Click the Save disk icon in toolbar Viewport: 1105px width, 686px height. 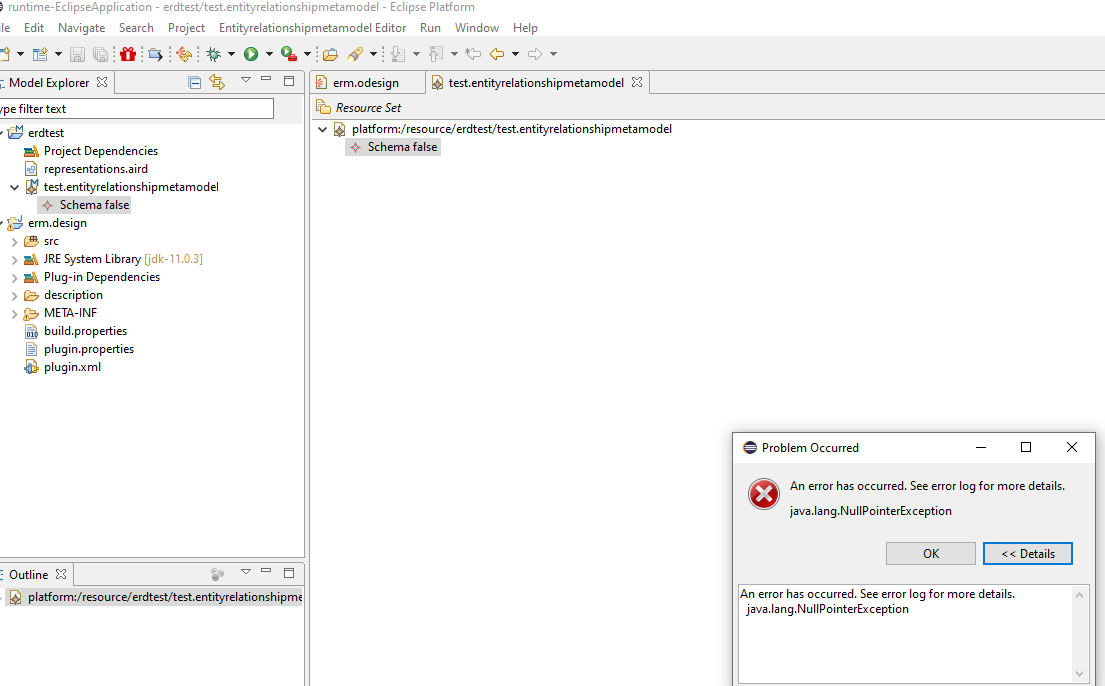tap(77, 54)
